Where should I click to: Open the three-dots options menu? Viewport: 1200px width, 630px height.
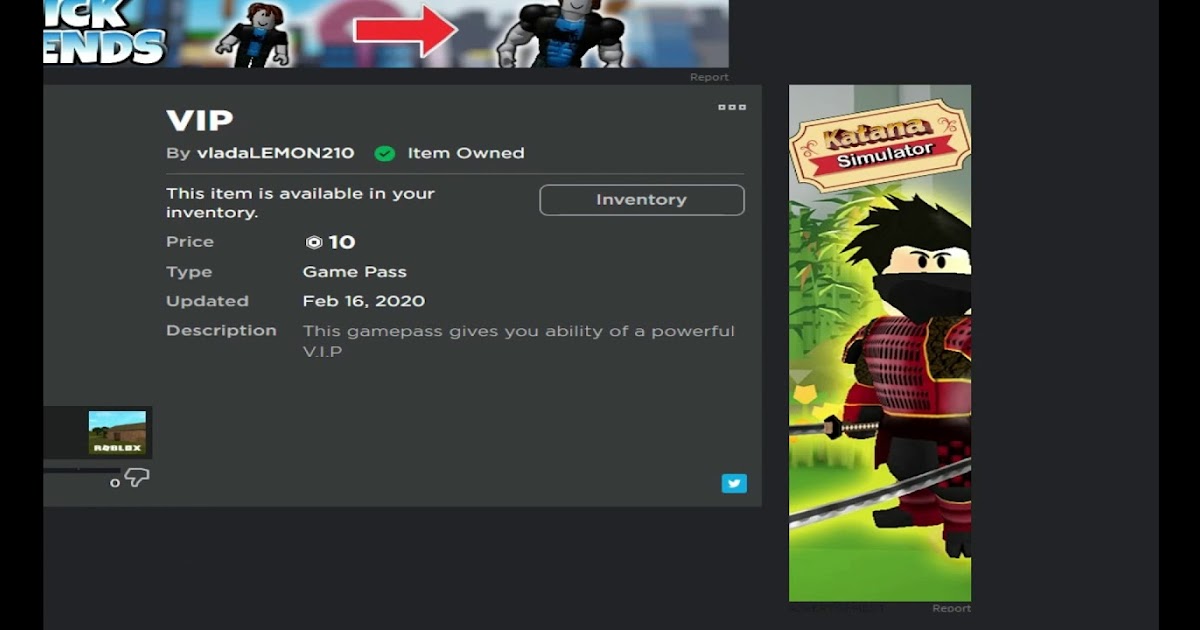(732, 107)
